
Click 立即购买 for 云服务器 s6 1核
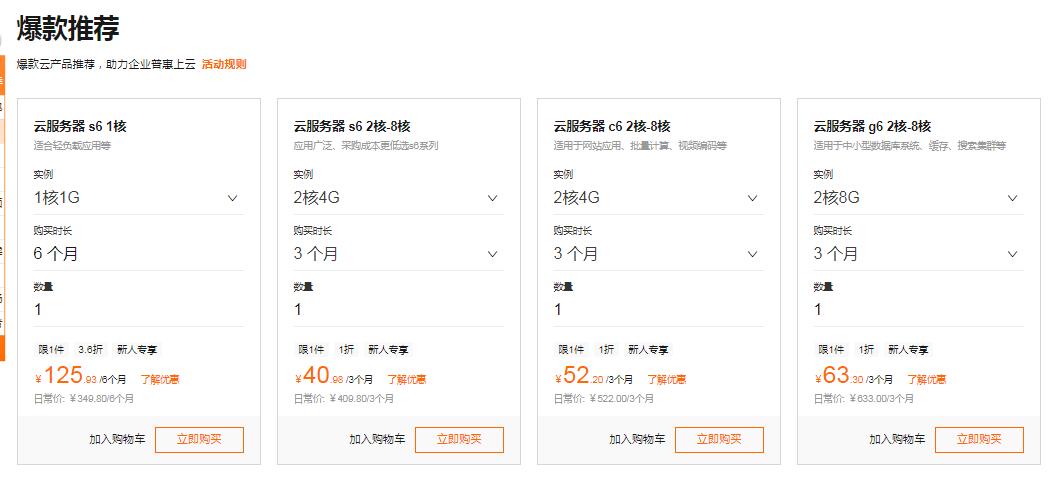(199, 439)
